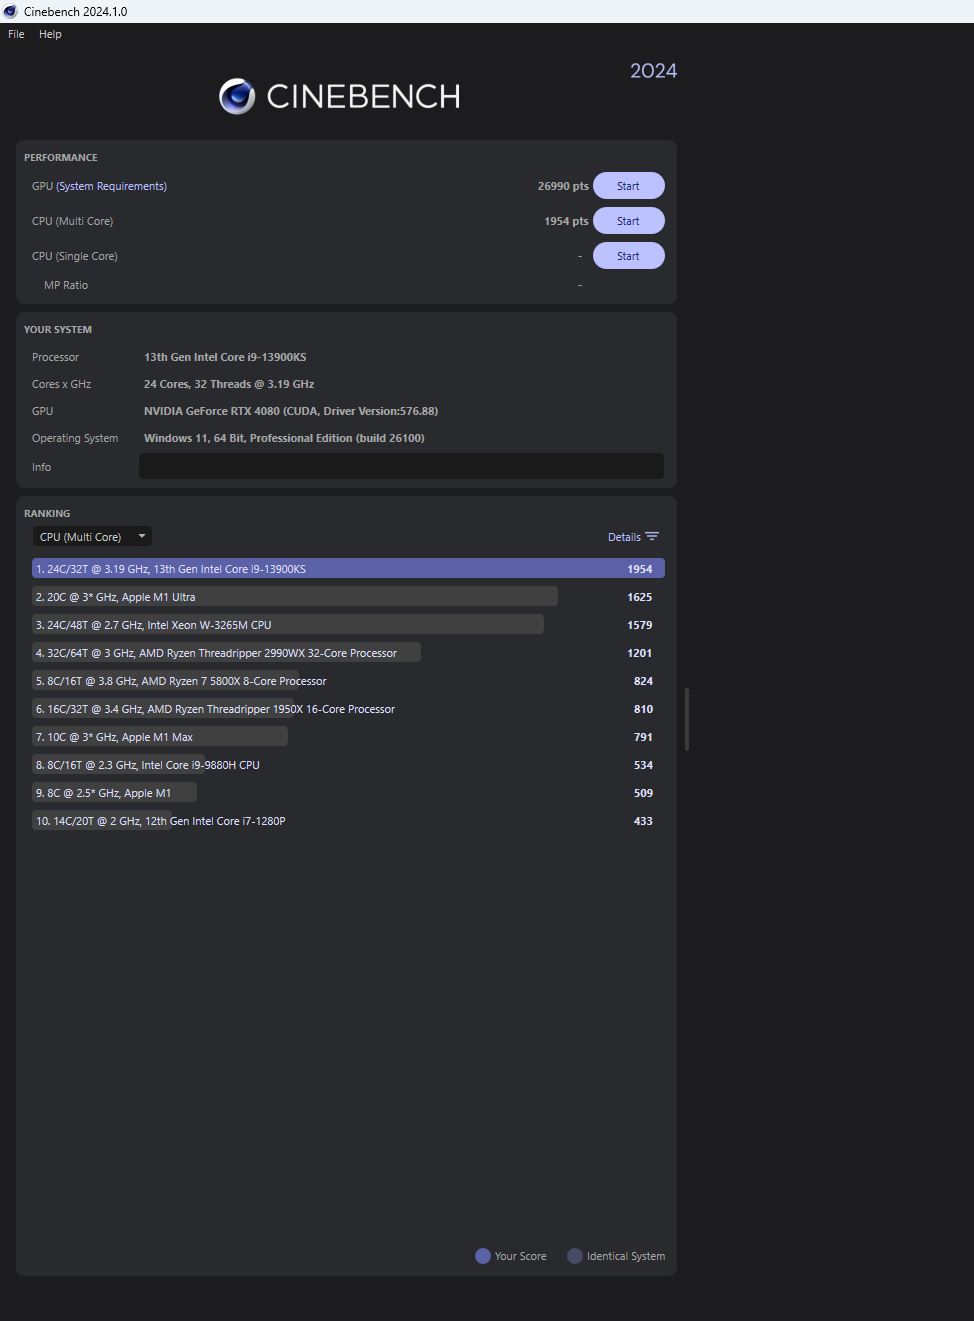
Task: Click the 2024 version label
Action: [653, 71]
